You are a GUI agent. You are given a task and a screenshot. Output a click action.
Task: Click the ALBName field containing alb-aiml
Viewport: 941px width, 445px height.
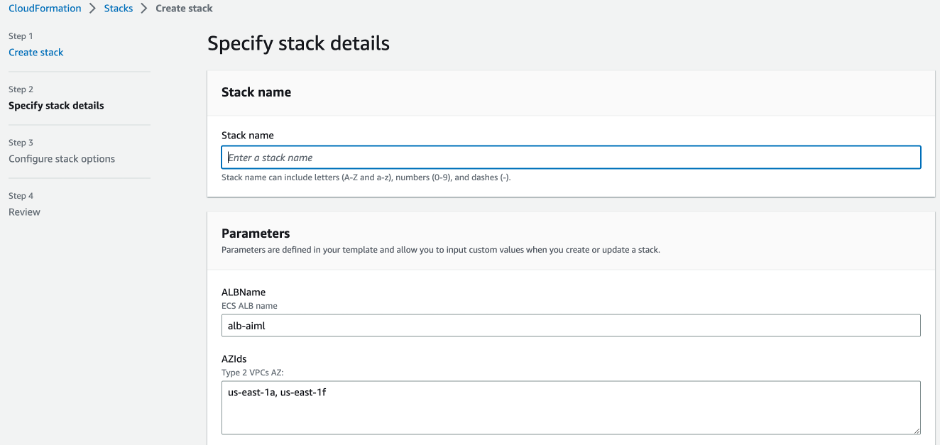(x=570, y=325)
